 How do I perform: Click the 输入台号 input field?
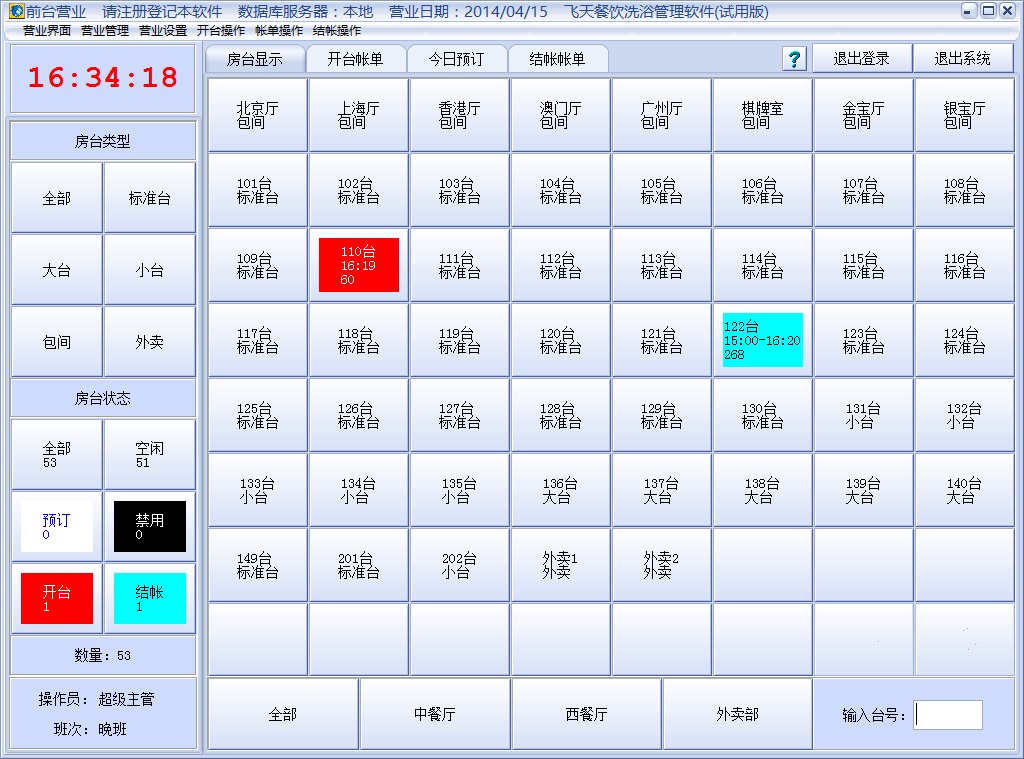[x=947, y=715]
